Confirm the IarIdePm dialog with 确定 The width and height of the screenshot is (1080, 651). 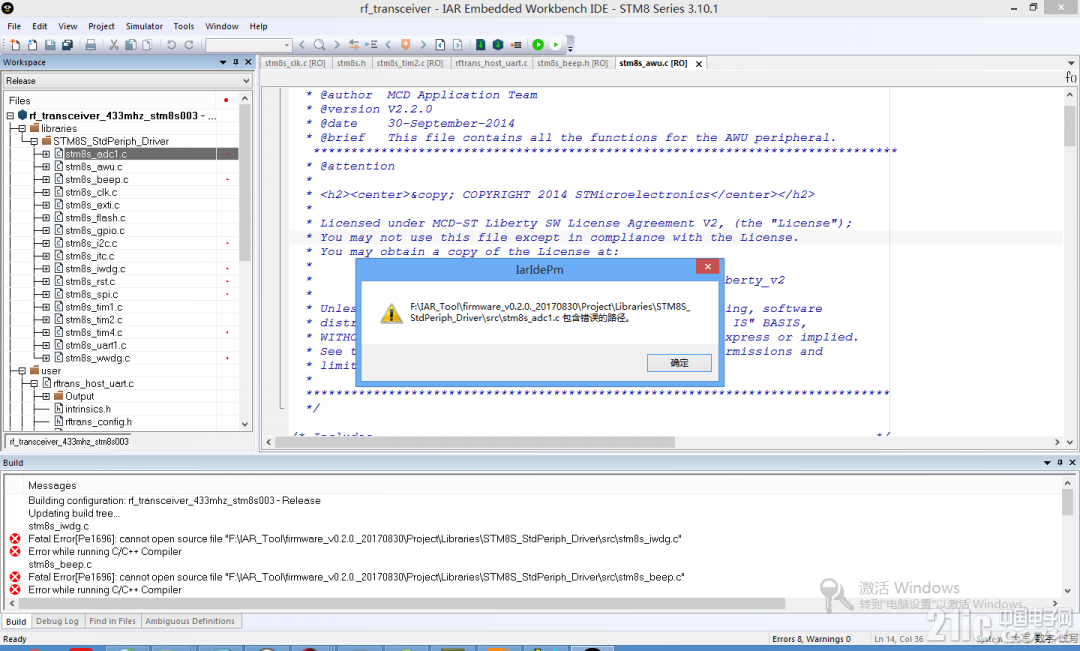679,362
